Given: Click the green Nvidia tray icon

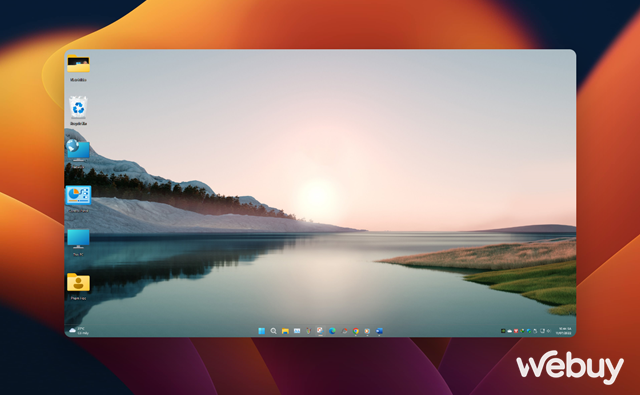Looking at the screenshot, I should tap(503, 331).
